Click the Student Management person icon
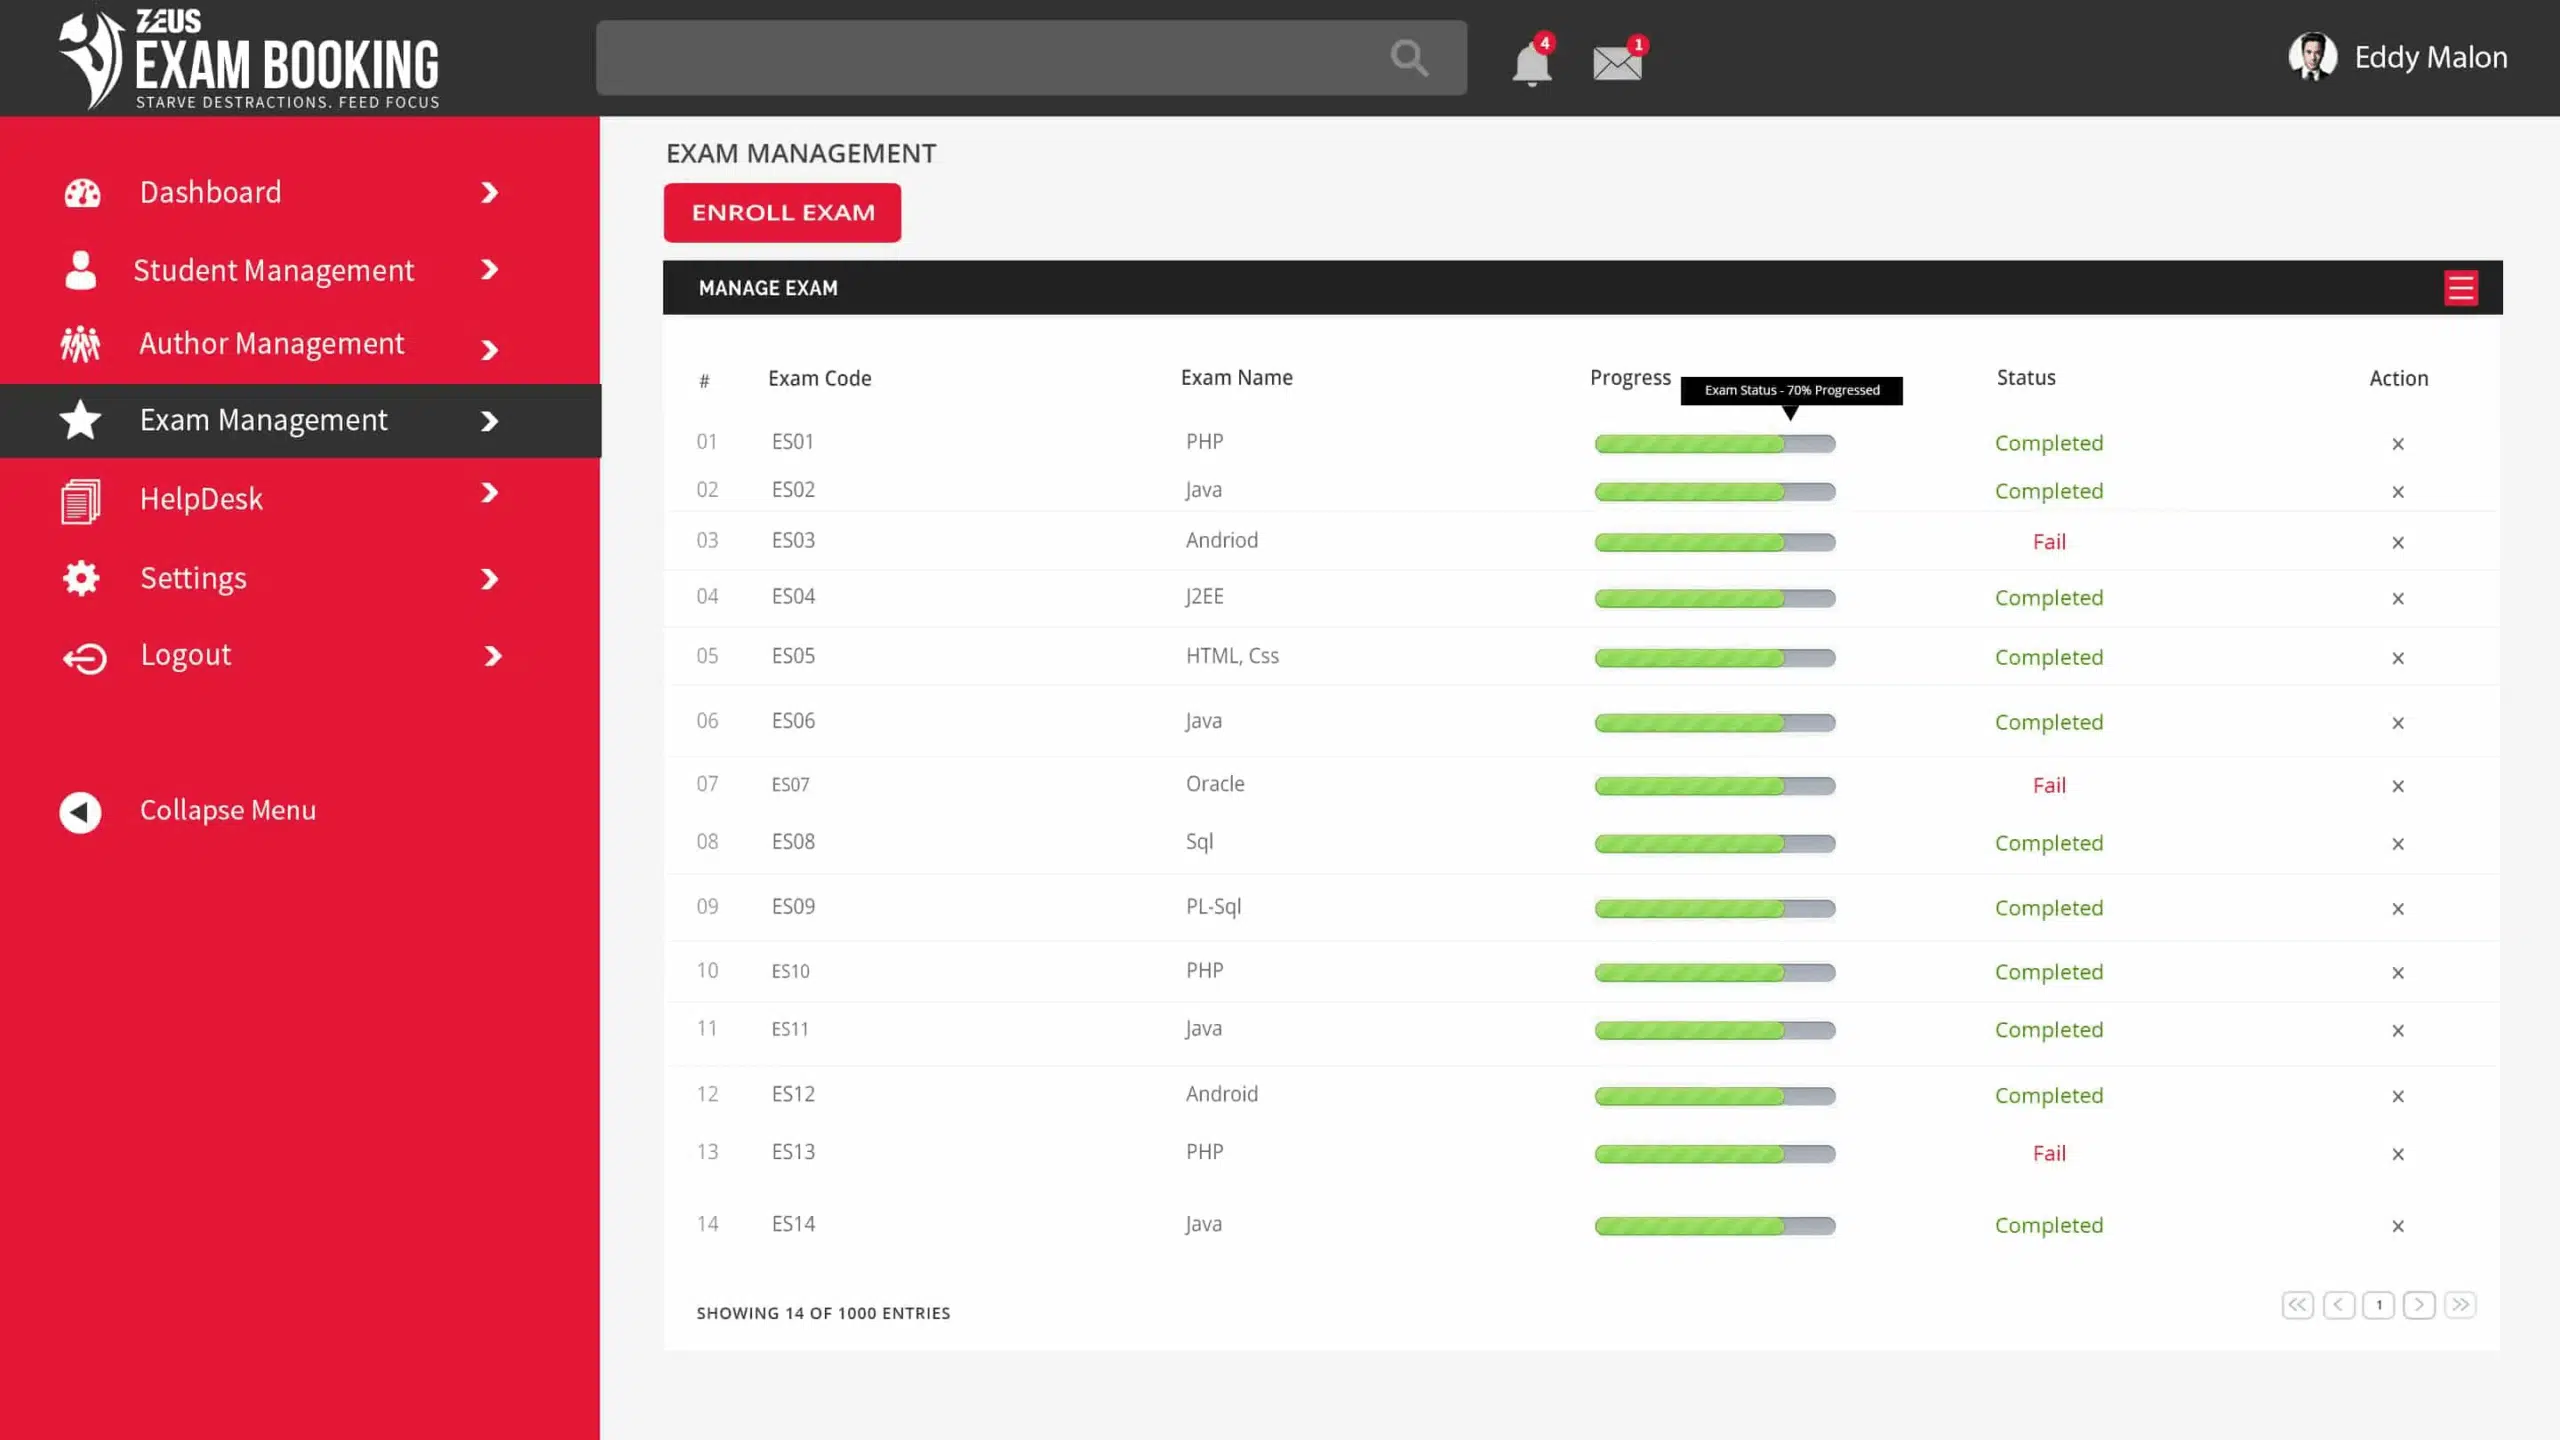 tap(80, 270)
